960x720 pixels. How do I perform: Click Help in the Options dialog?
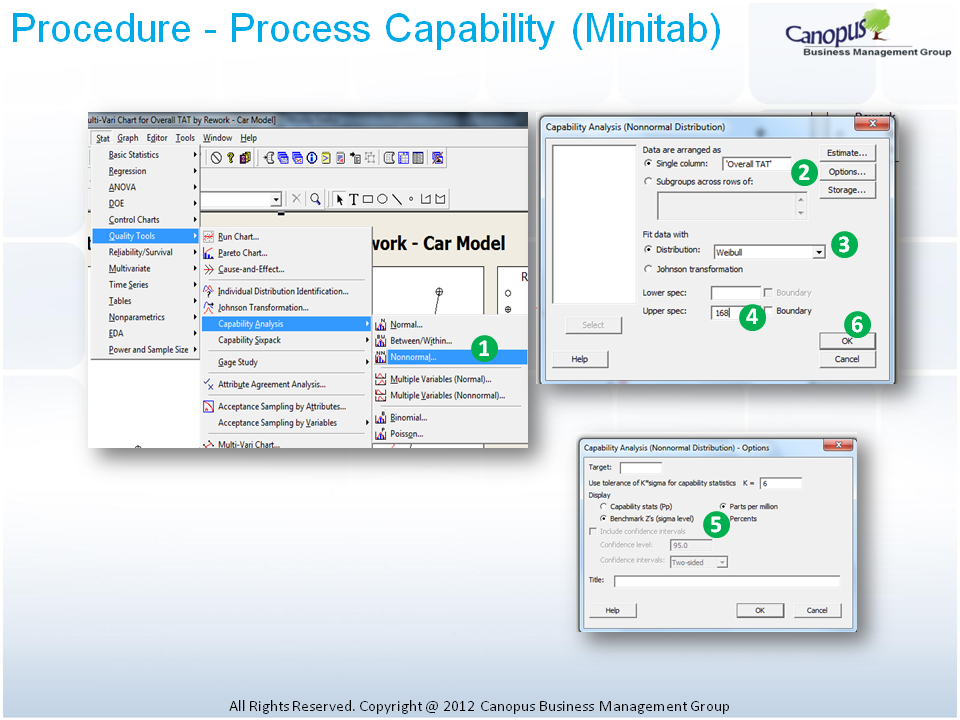point(613,610)
